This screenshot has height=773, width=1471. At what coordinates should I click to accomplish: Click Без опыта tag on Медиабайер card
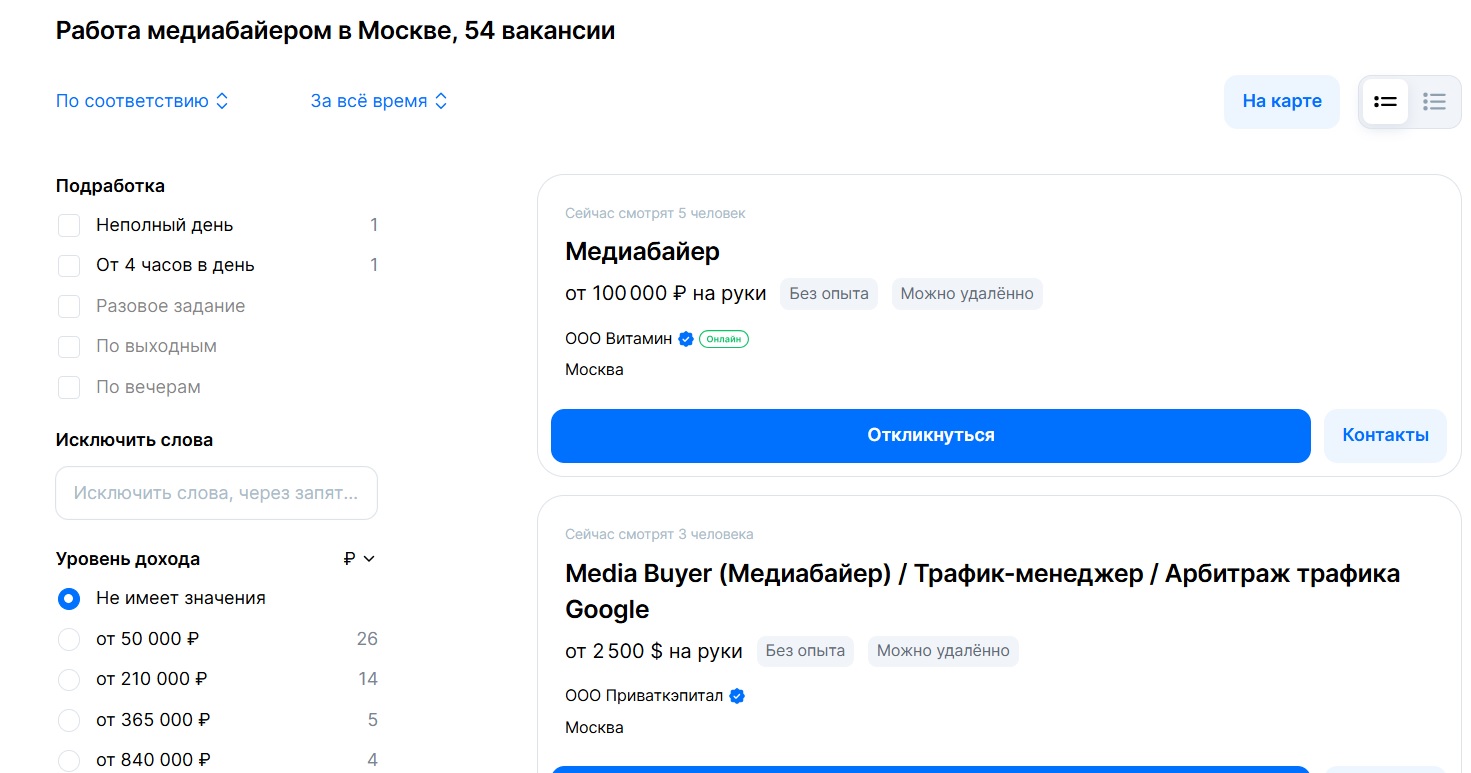pos(829,294)
